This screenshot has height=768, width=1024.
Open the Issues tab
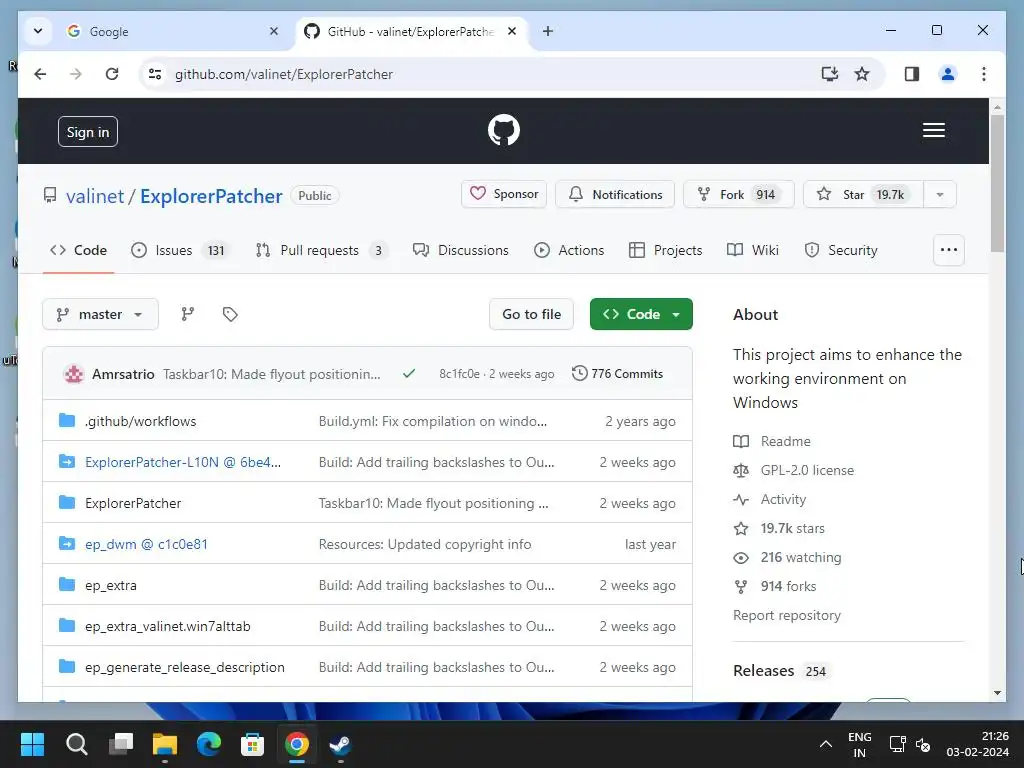coord(180,250)
